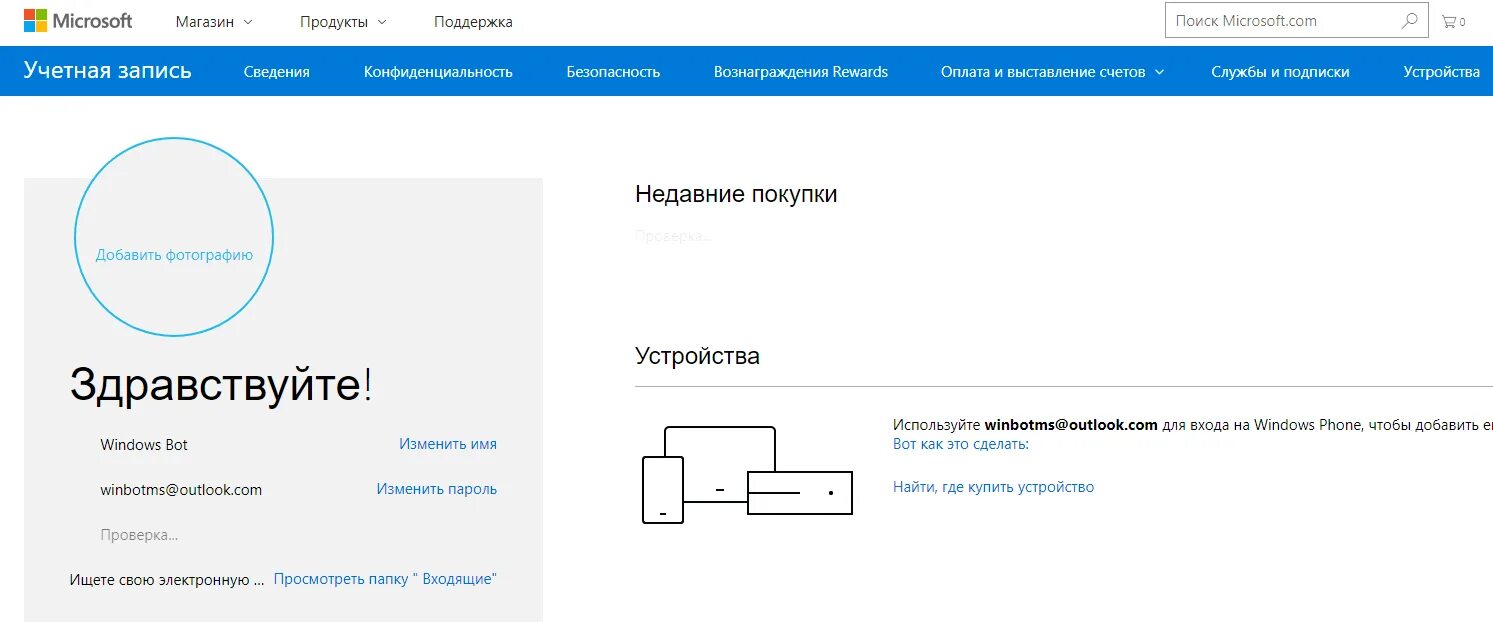Open the Поддержка menu item
This screenshot has height=622, width=1493.
[473, 21]
